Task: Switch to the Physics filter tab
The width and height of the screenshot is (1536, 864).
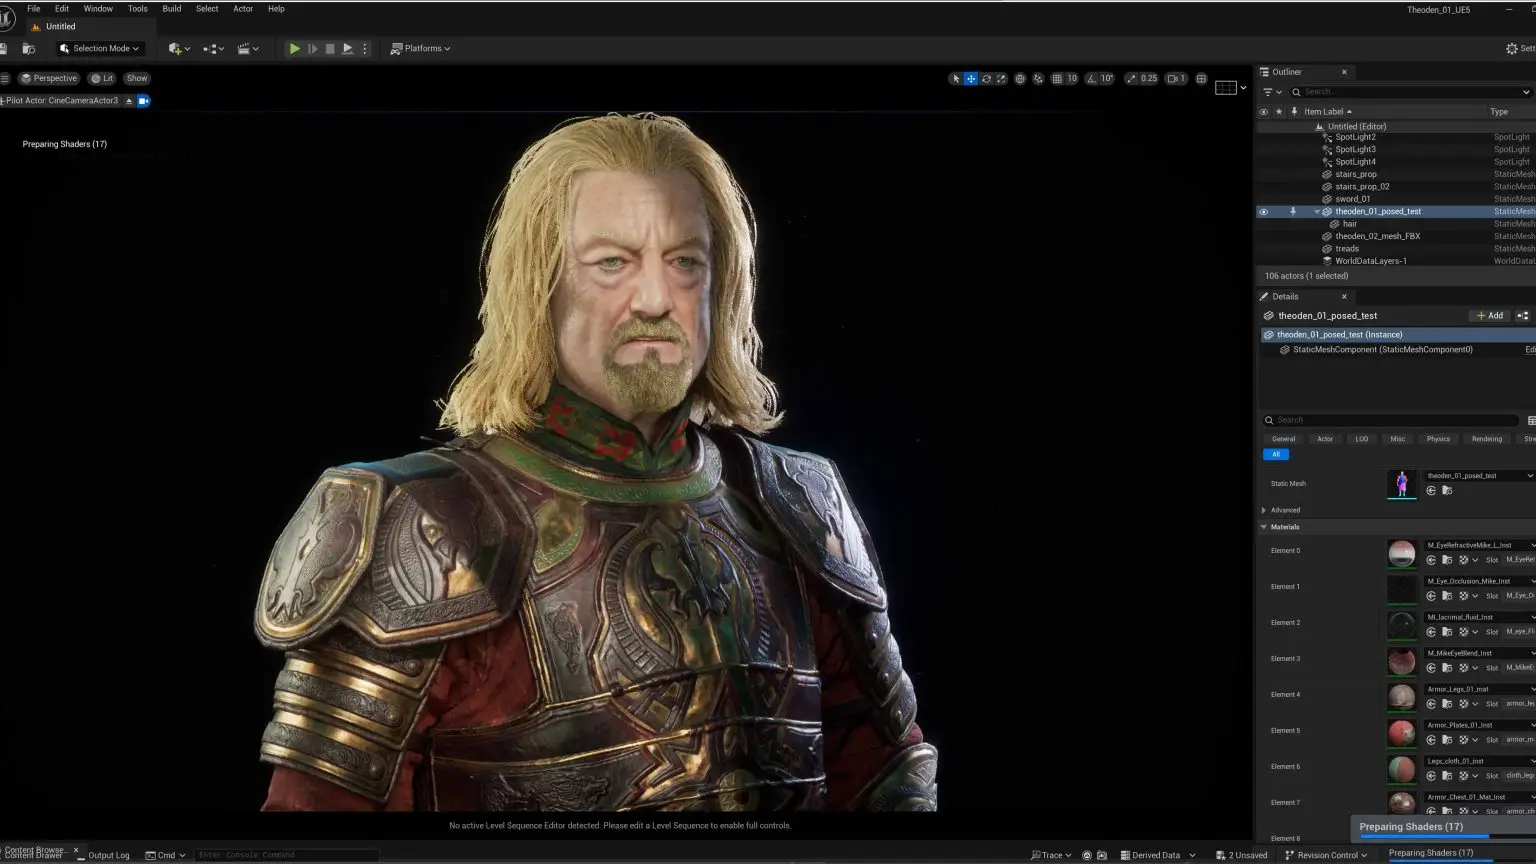Action: click(1438, 439)
